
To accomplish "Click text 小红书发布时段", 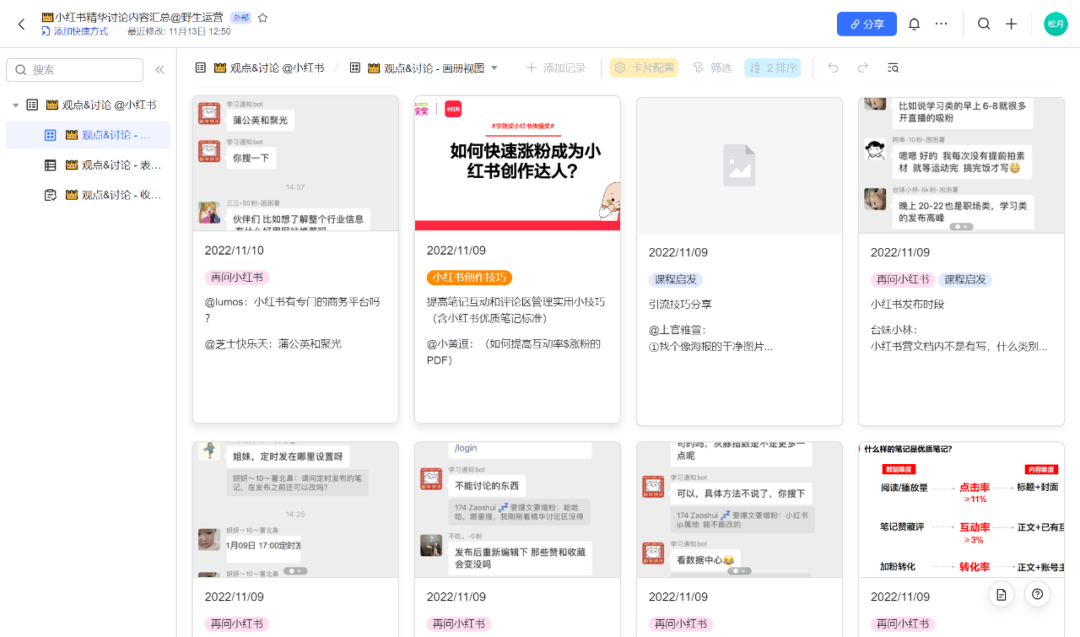I will click(907, 304).
